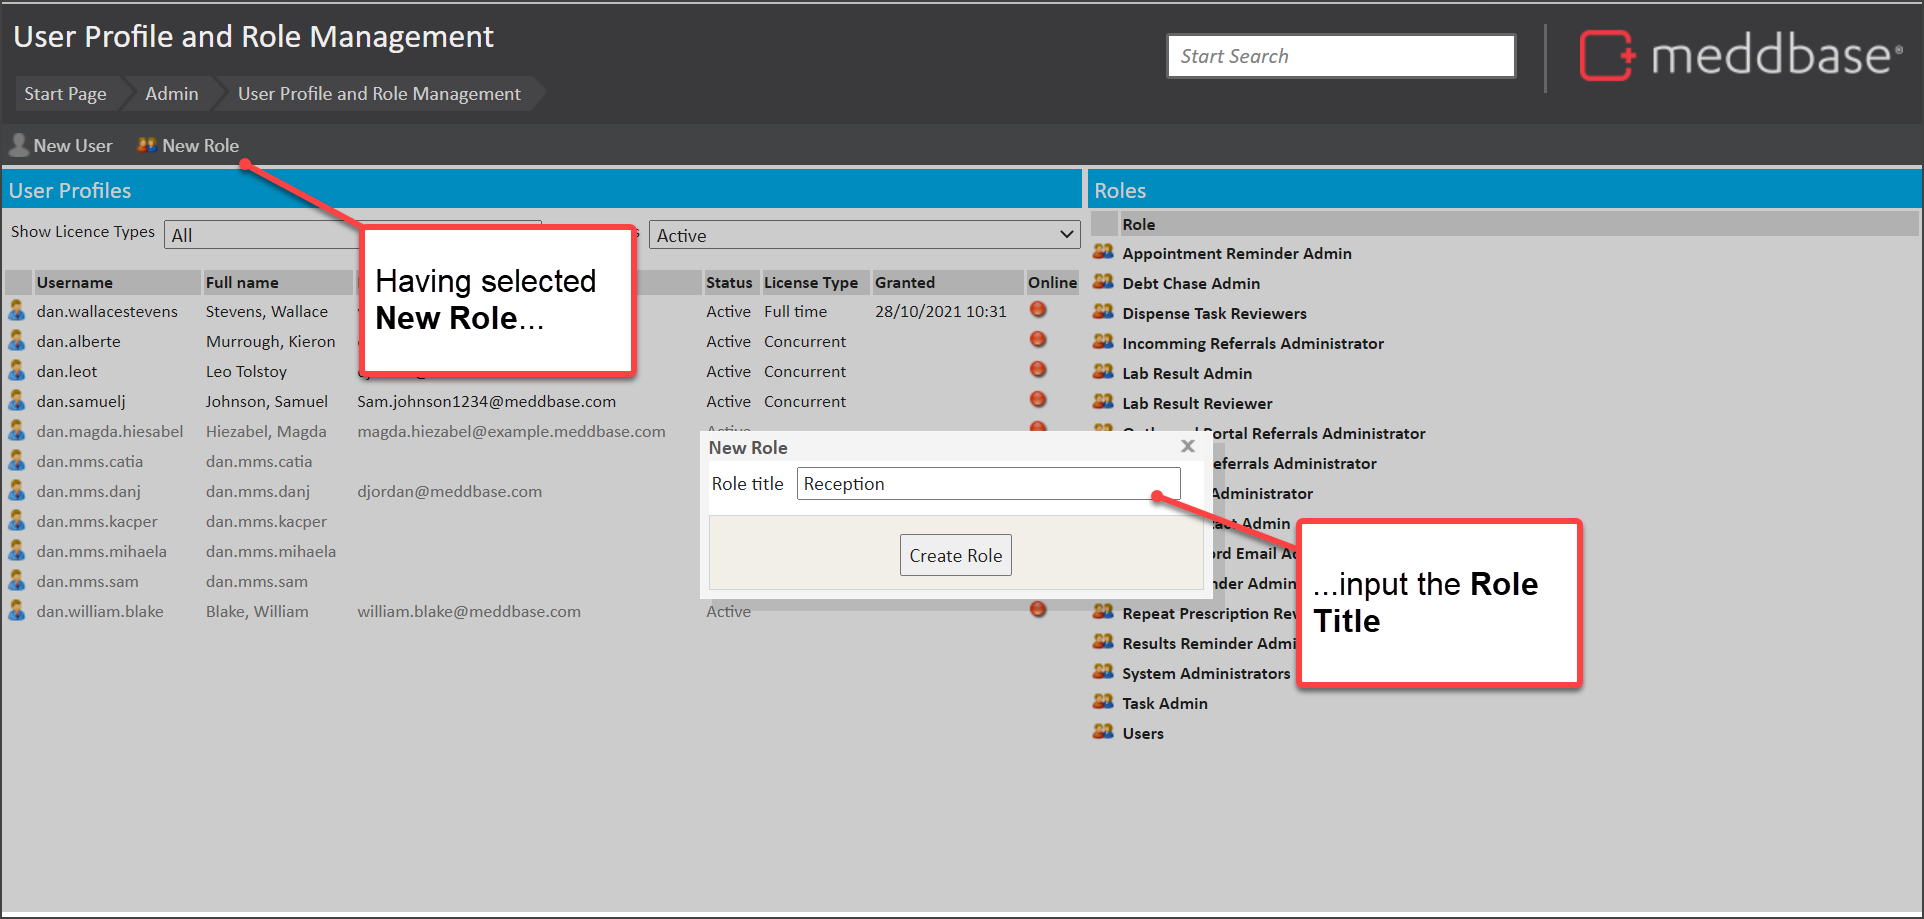This screenshot has width=1924, height=919.
Task: Open the Lab Result Reviewer role
Action: click(1196, 404)
